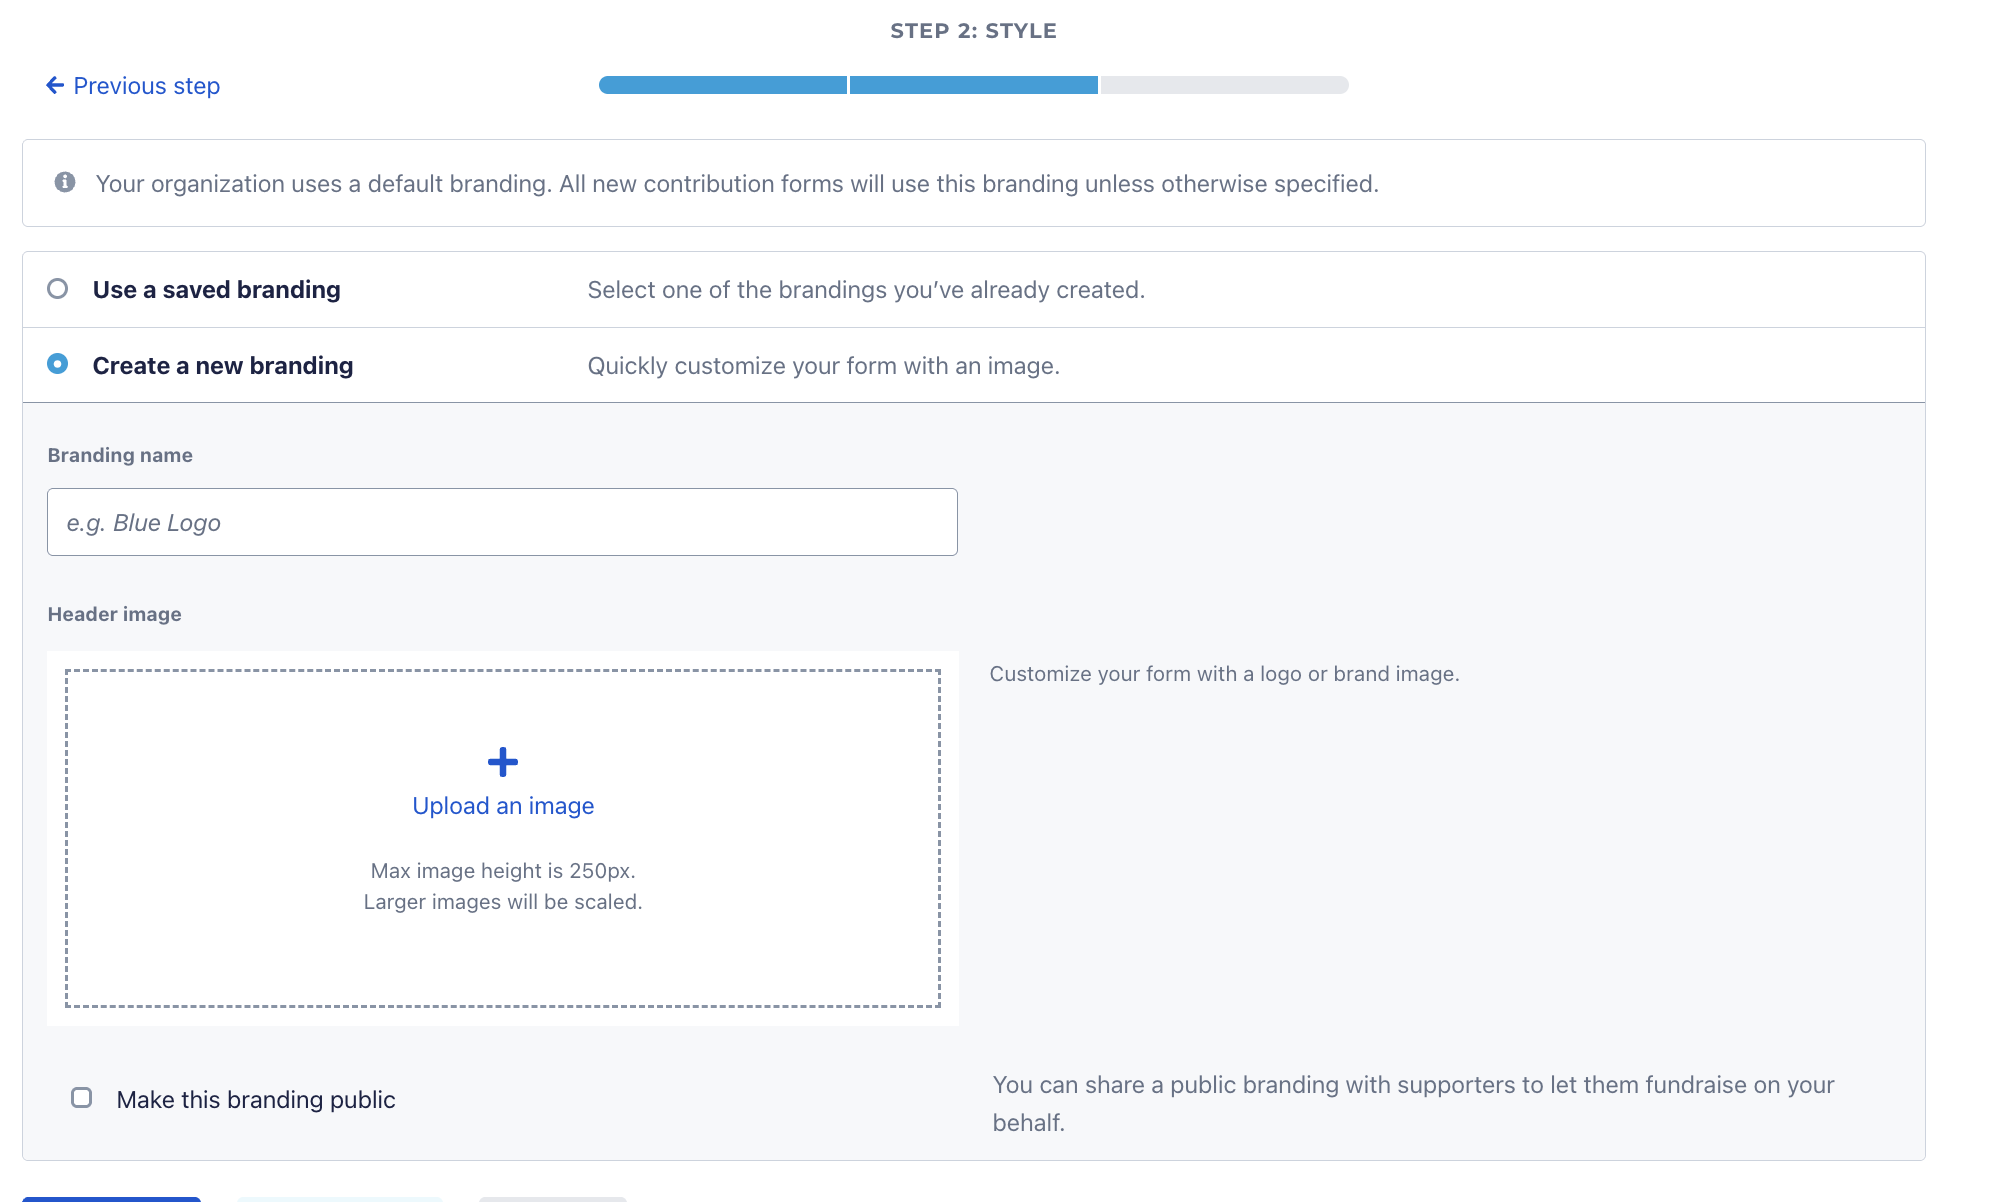Click the public branding sharing description

[1413, 1104]
